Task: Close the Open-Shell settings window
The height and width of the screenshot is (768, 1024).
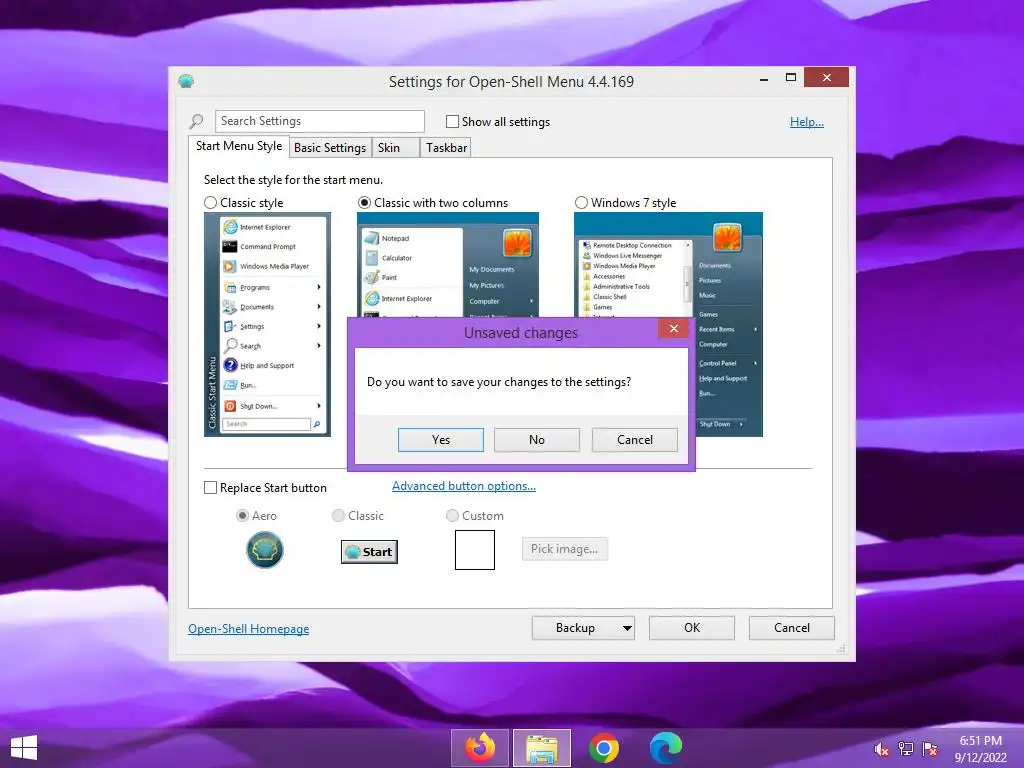Action: pyautogui.click(x=827, y=78)
